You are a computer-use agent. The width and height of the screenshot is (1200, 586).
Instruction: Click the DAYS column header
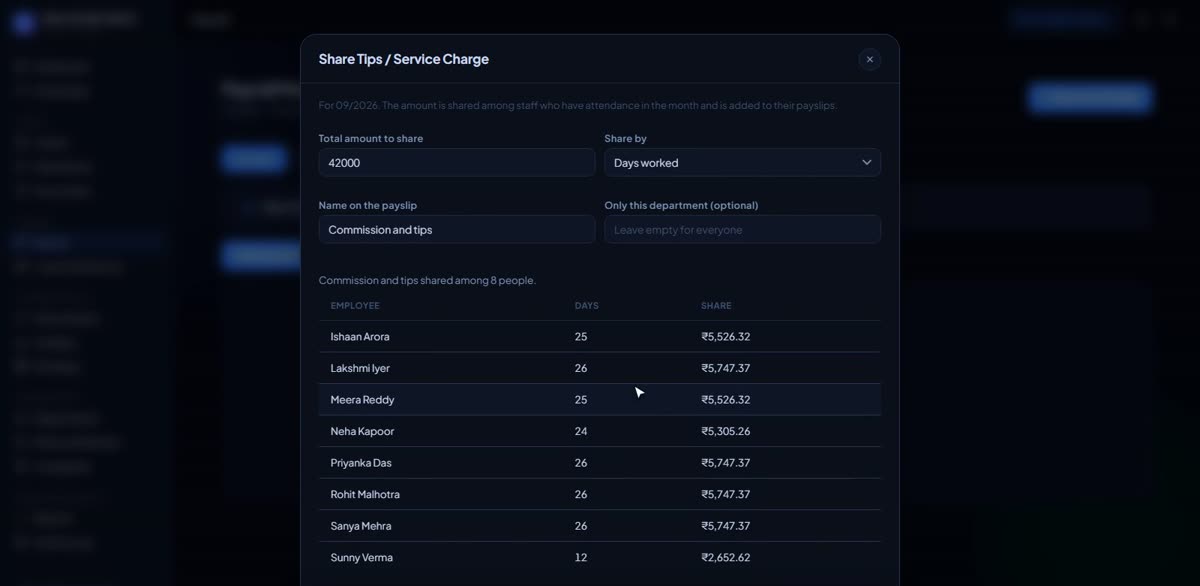[x=587, y=306]
